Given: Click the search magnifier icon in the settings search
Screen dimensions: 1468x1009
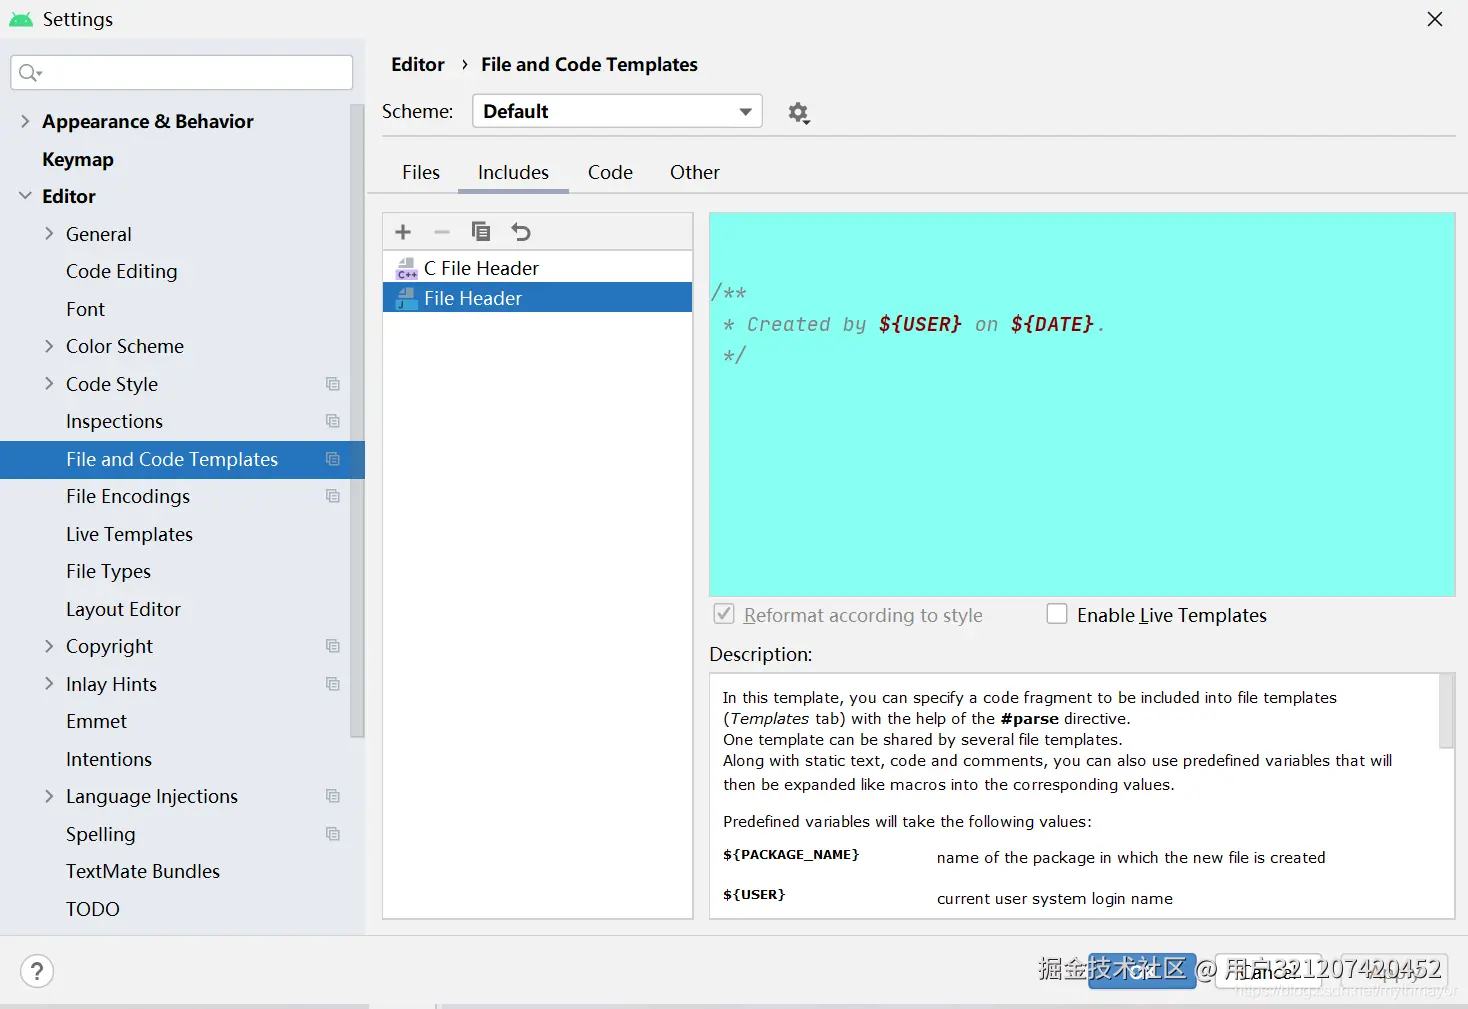Looking at the screenshot, I should tap(30, 72).
